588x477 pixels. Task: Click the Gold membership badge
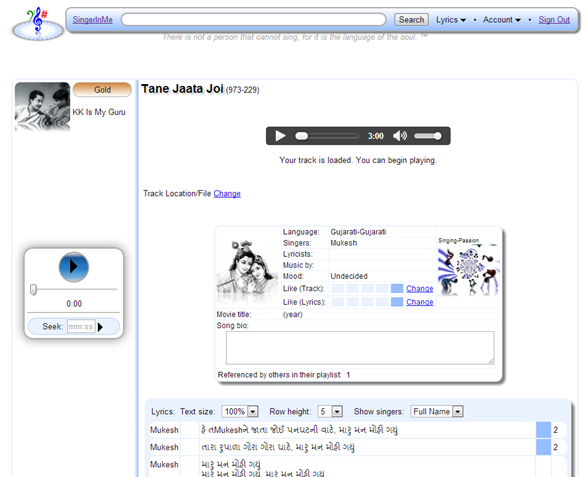[102, 90]
